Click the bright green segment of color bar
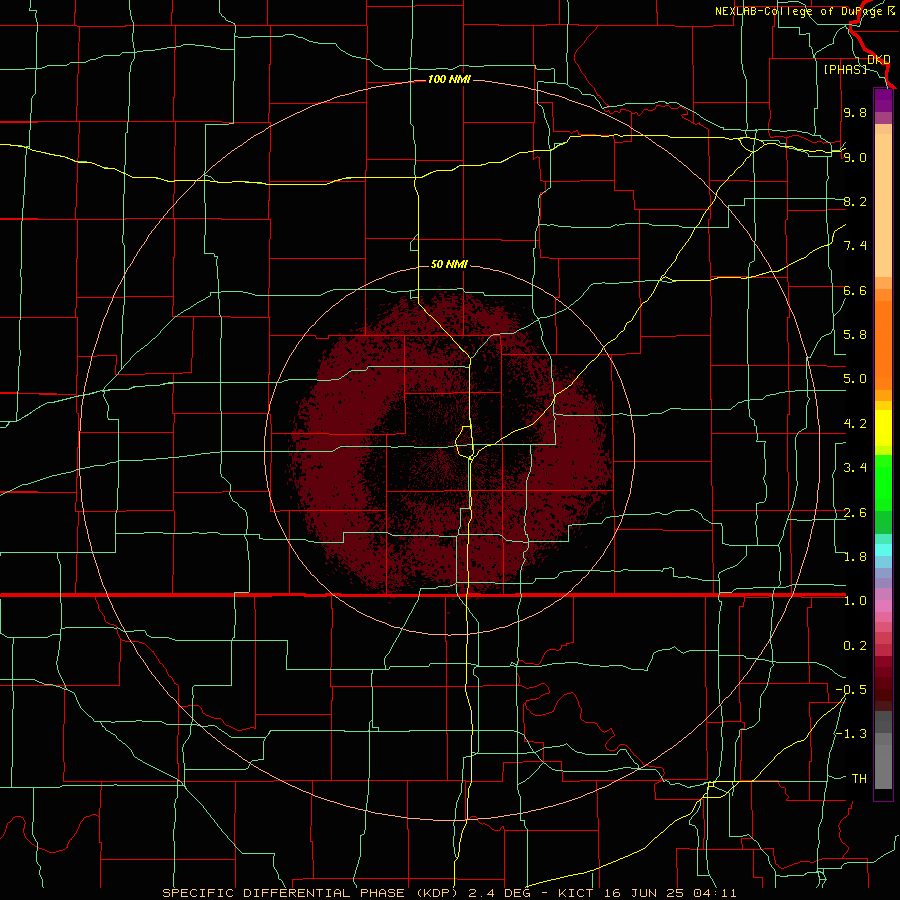 883,483
